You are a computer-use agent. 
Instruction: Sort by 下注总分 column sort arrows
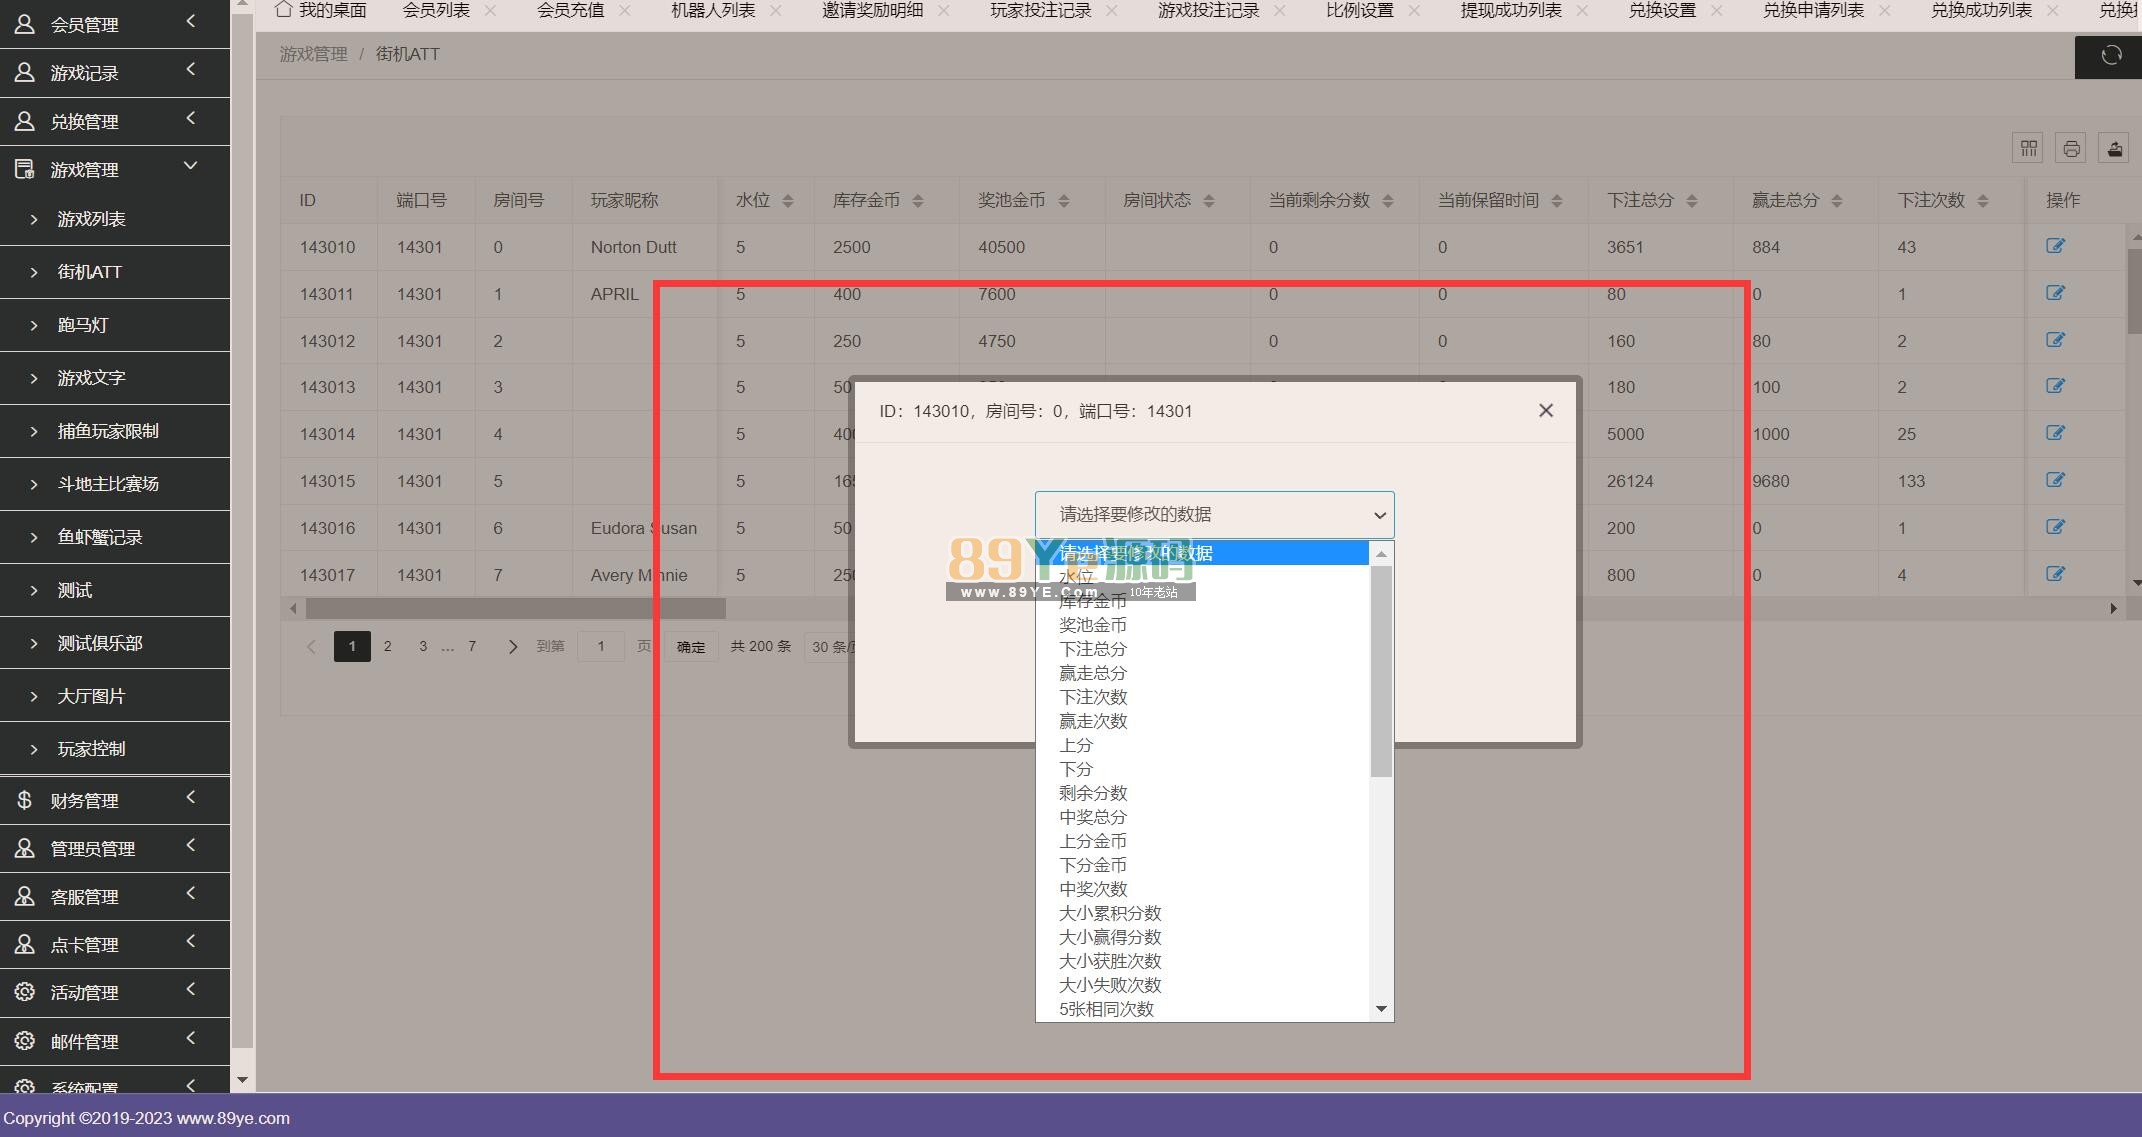tap(1692, 201)
